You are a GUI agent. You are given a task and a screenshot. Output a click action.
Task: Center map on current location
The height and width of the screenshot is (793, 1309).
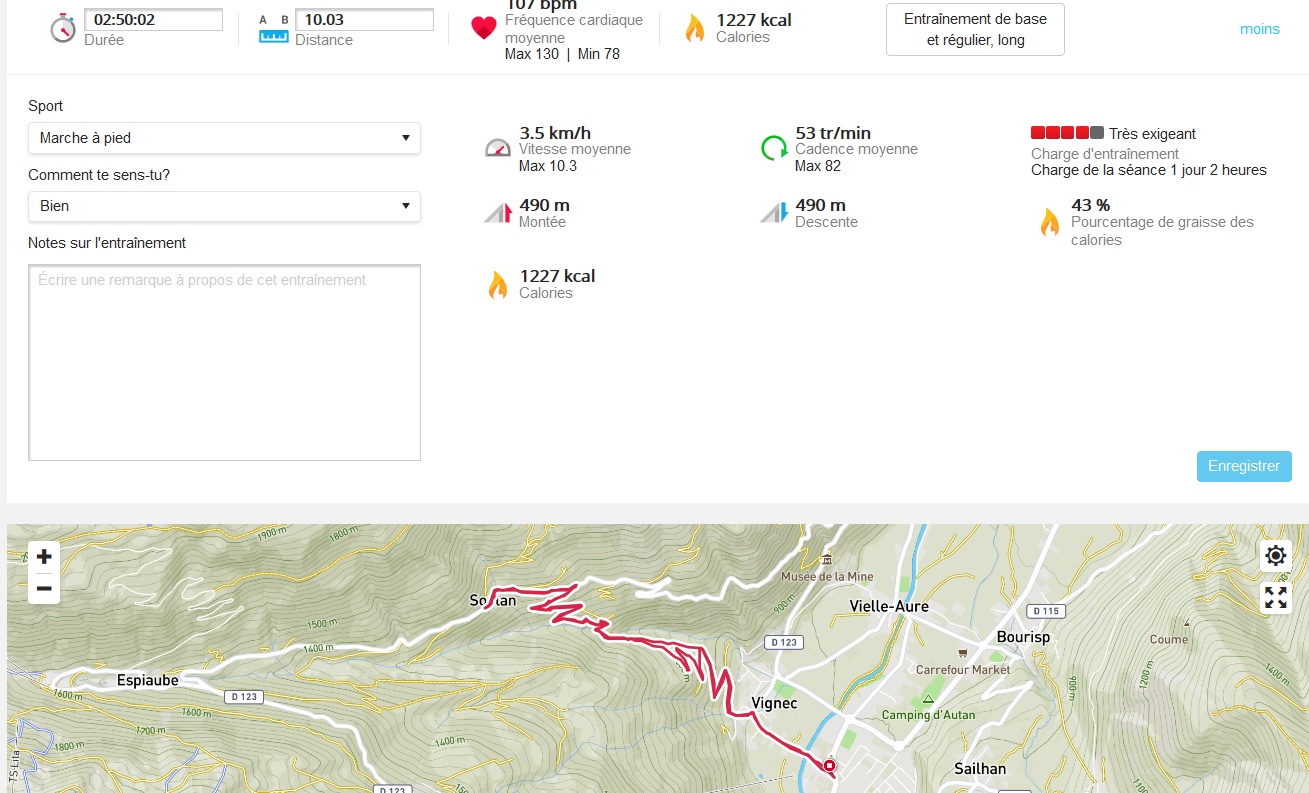[x=1275, y=556]
